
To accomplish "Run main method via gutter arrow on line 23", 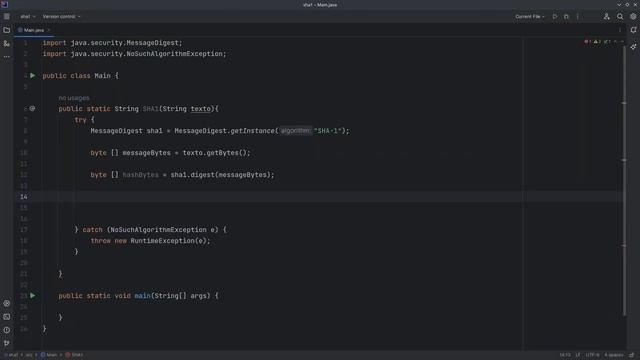I will pyautogui.click(x=33, y=296).
